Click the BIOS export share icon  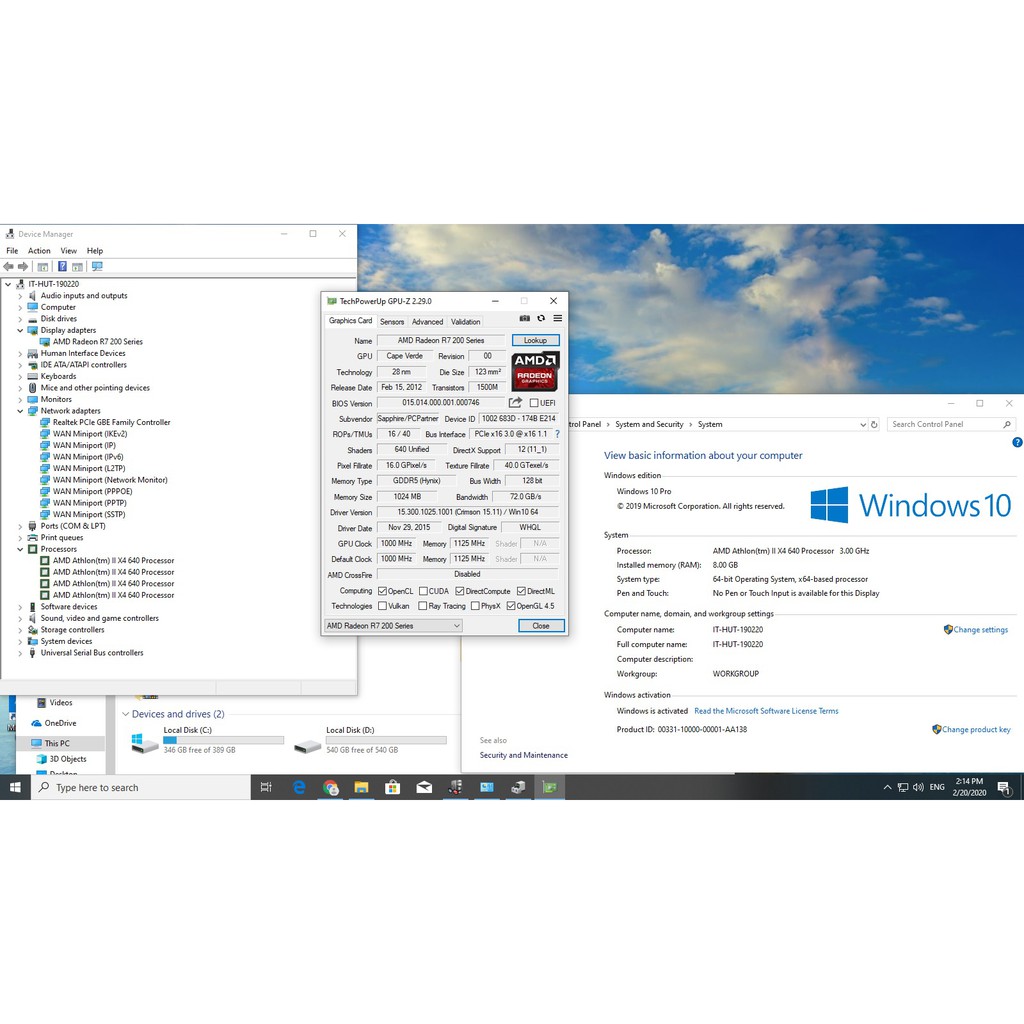coord(515,402)
